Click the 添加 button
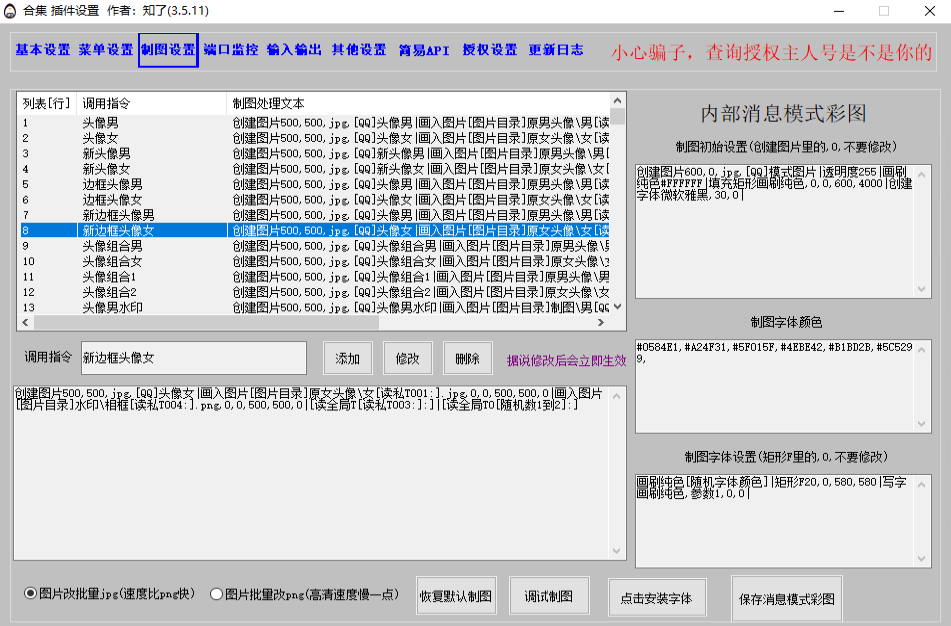 pyautogui.click(x=348, y=358)
